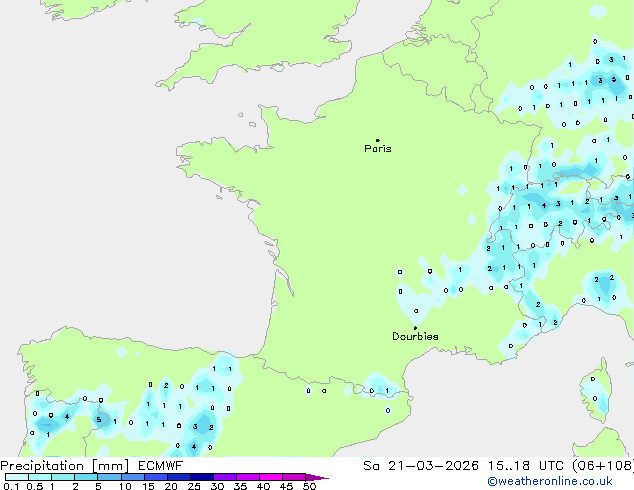This screenshot has width=634, height=490.
Task: Pick the 2–5 mm legend color swatch
Action: 86,477
